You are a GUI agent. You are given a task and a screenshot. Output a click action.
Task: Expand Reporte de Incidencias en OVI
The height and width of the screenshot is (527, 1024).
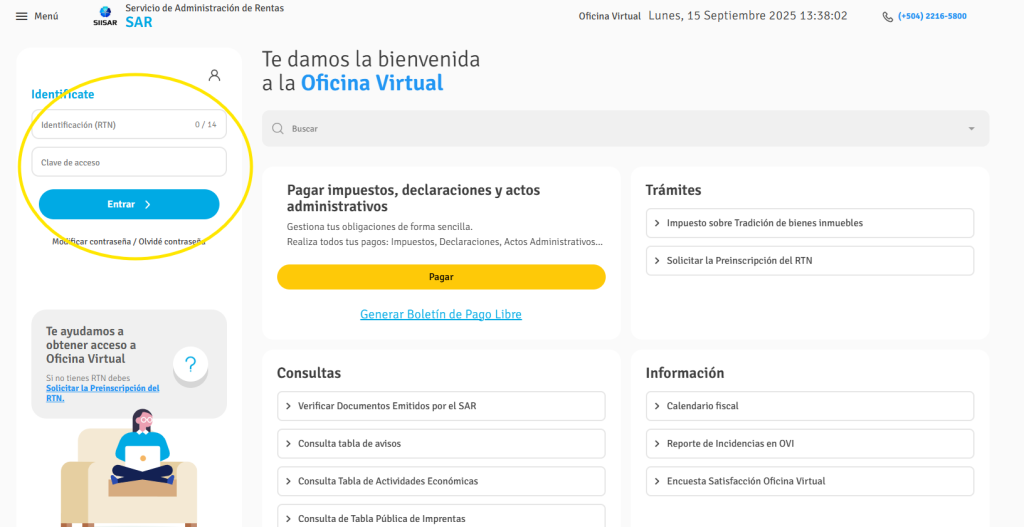point(810,443)
